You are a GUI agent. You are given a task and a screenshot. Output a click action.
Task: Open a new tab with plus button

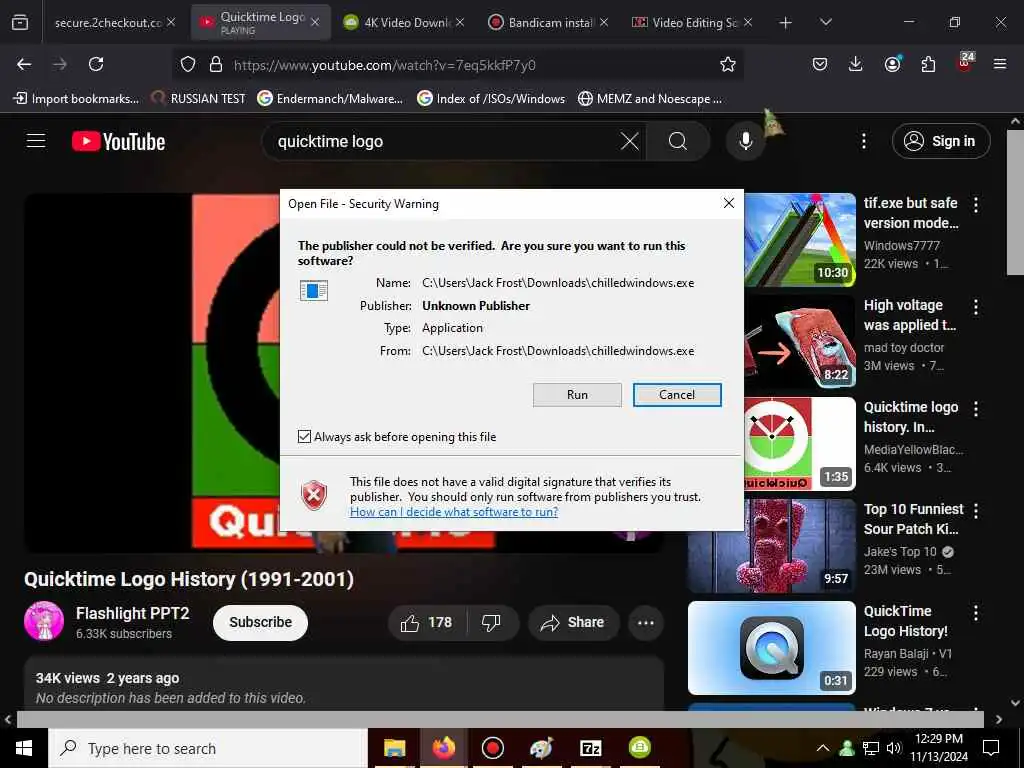[786, 22]
